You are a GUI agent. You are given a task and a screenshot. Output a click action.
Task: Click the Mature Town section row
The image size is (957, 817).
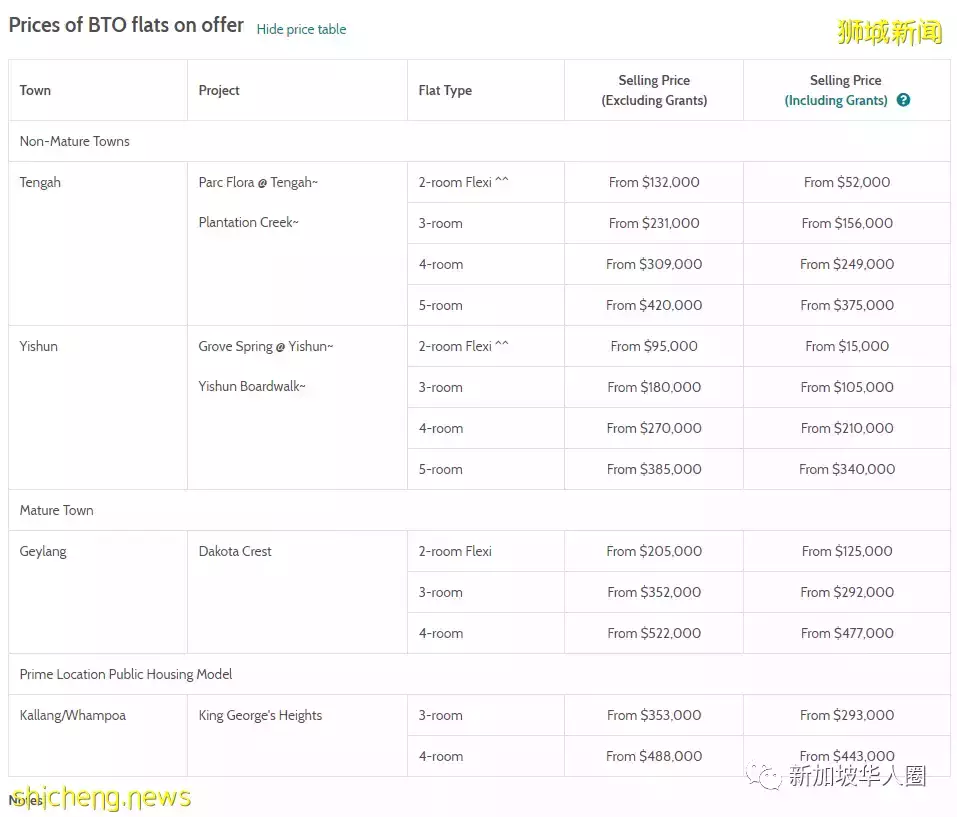pos(57,510)
